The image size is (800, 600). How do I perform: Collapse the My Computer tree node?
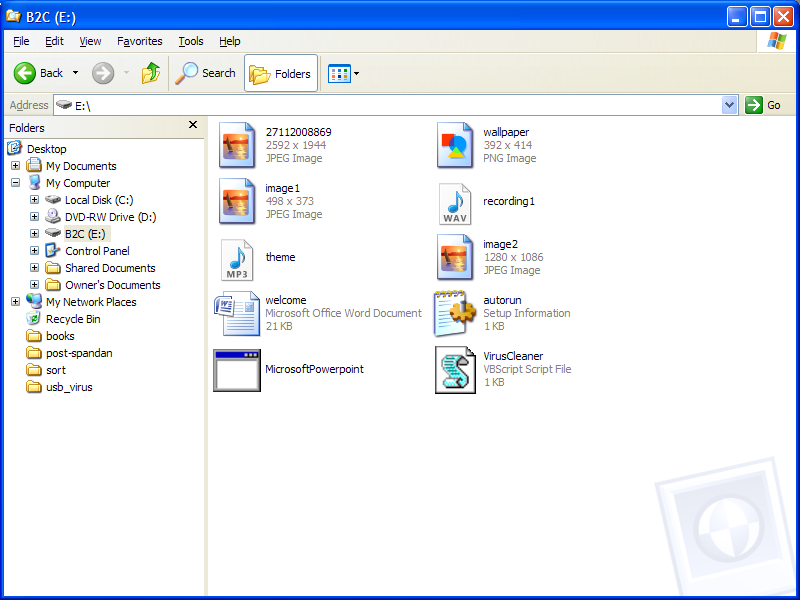[x=16, y=183]
